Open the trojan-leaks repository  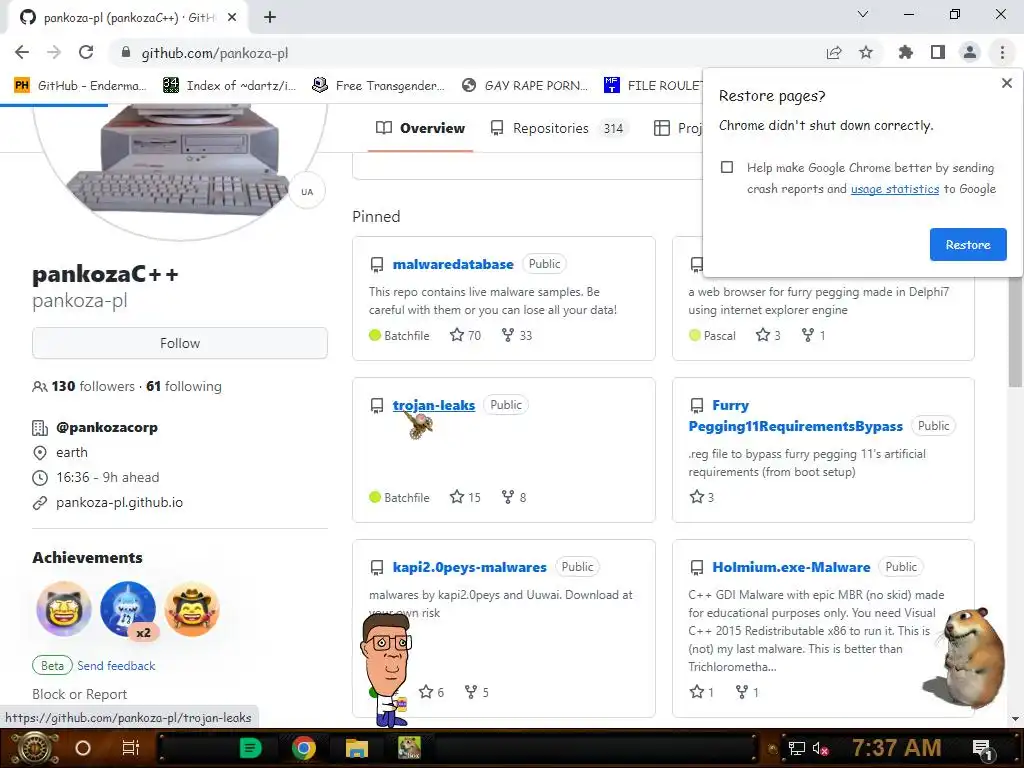click(x=434, y=405)
